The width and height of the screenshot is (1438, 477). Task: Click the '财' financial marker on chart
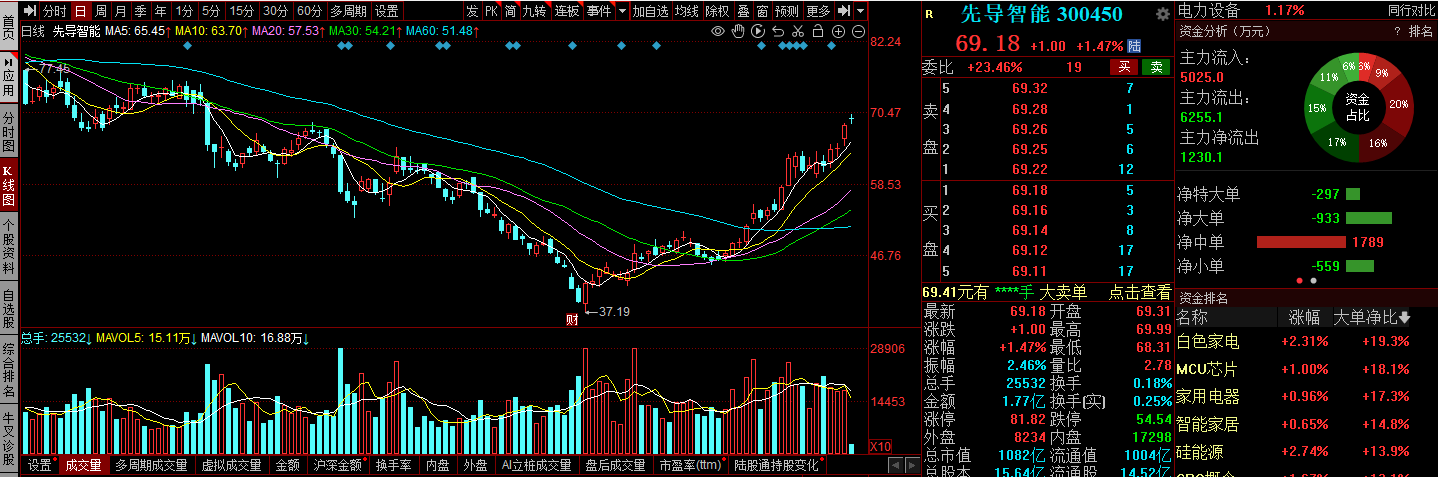point(571,319)
